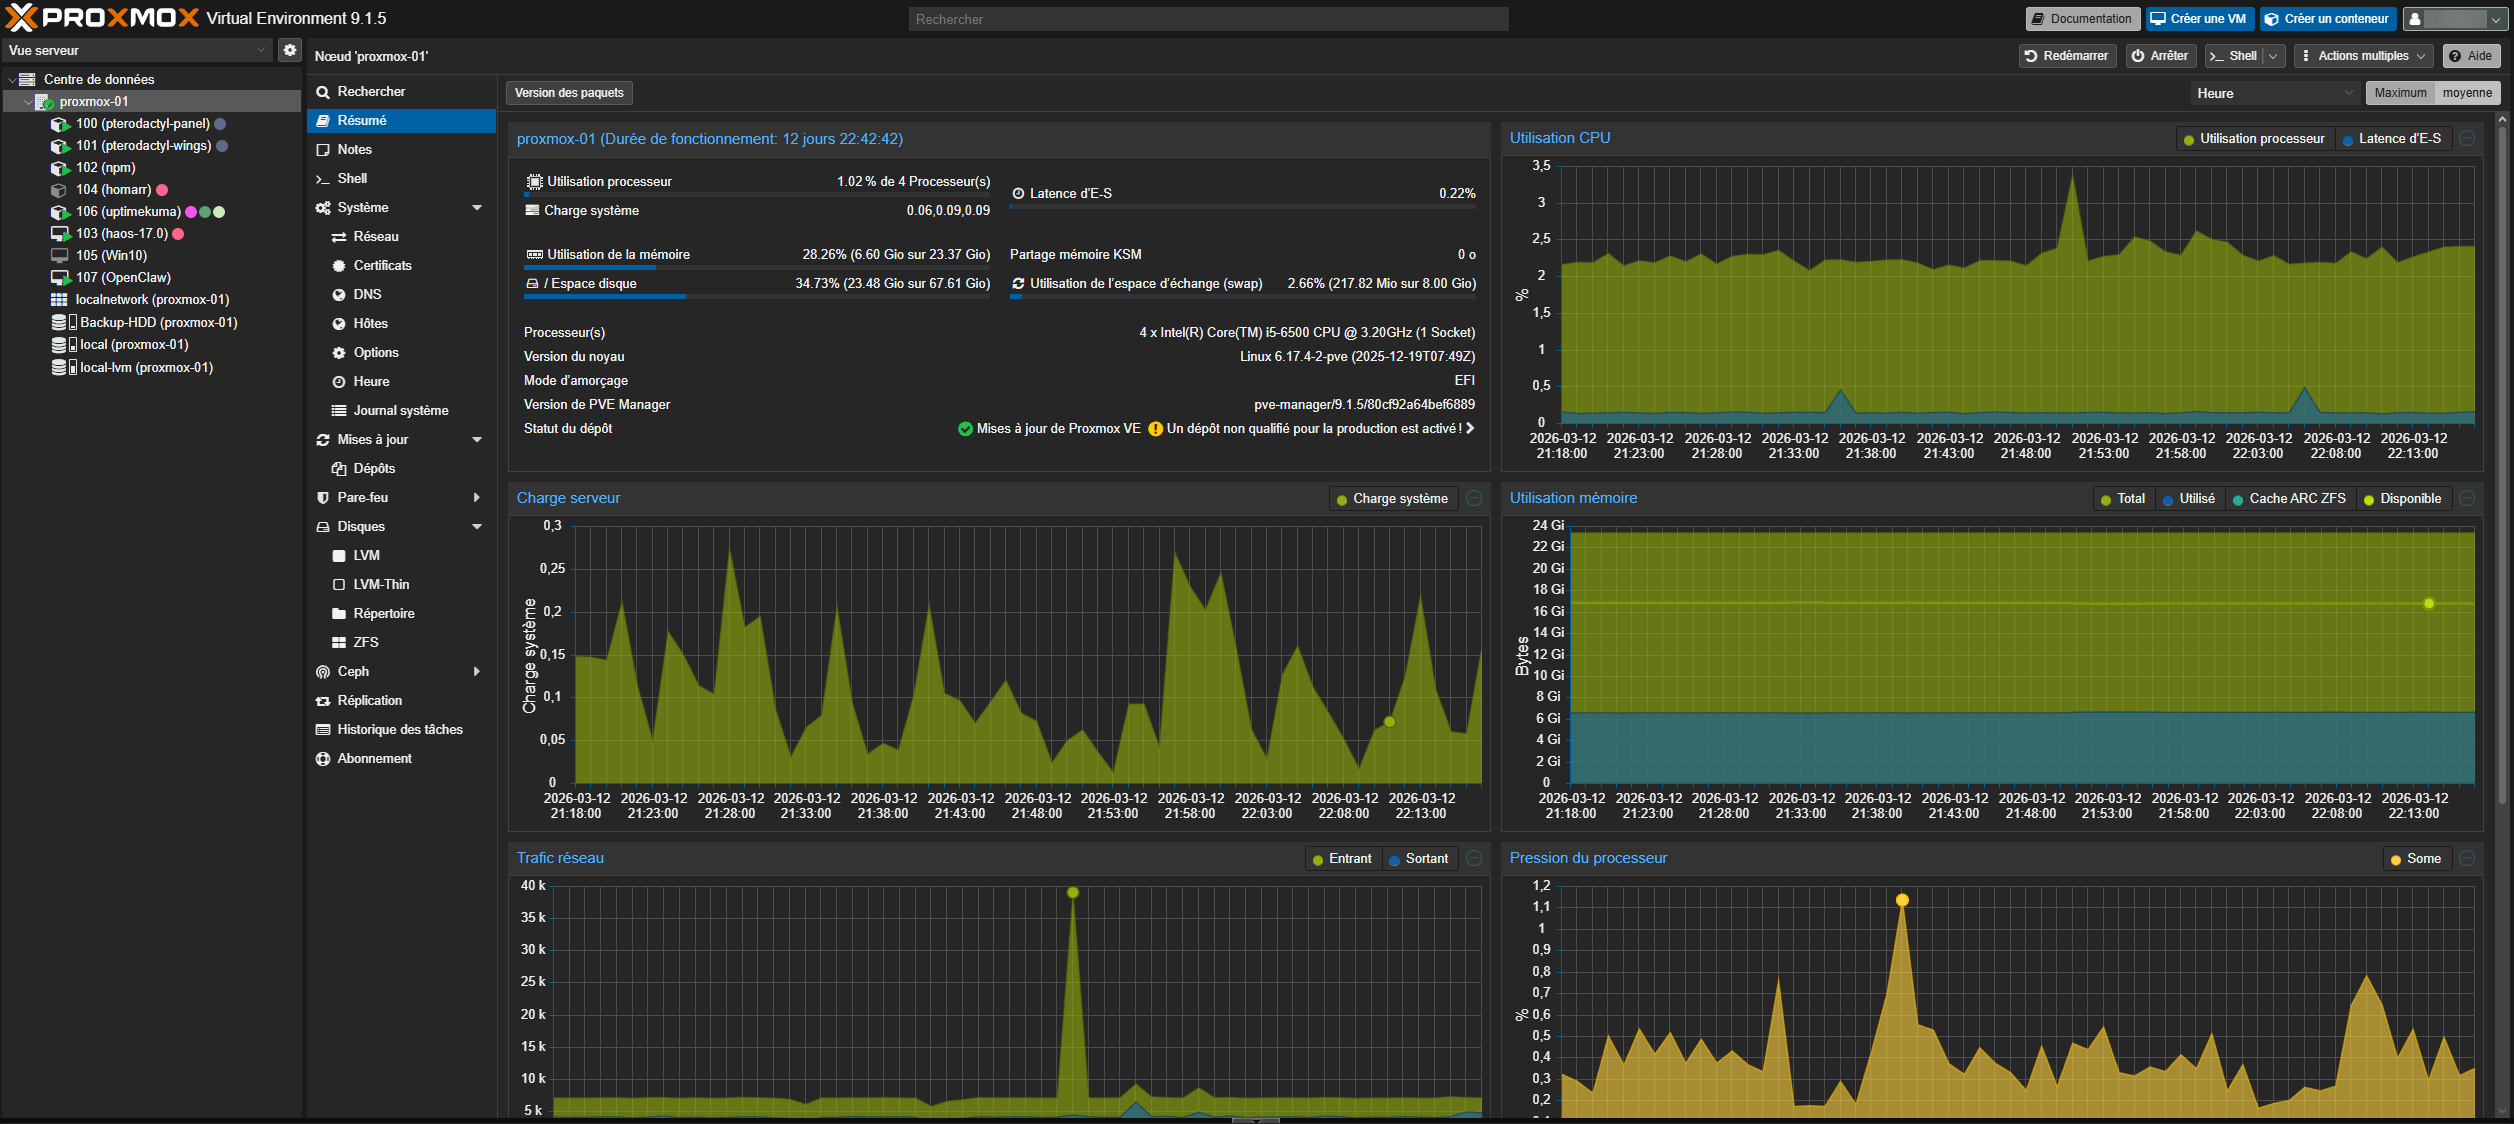Viewport: 2514px width, 1124px height.
Task: Open the Certificats menu entry
Action: 382,266
